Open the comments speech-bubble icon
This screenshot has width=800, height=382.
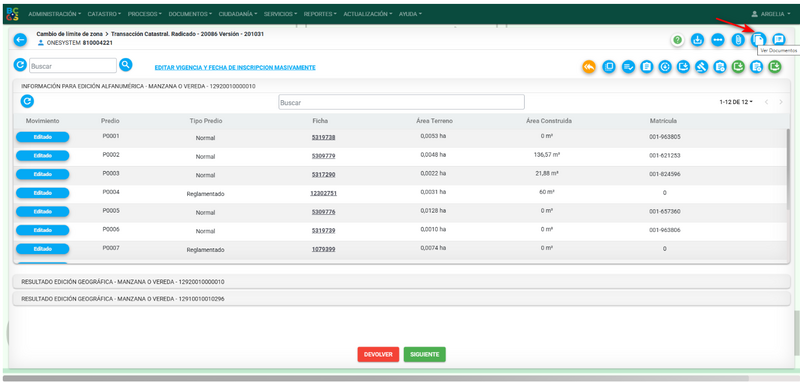point(778,40)
